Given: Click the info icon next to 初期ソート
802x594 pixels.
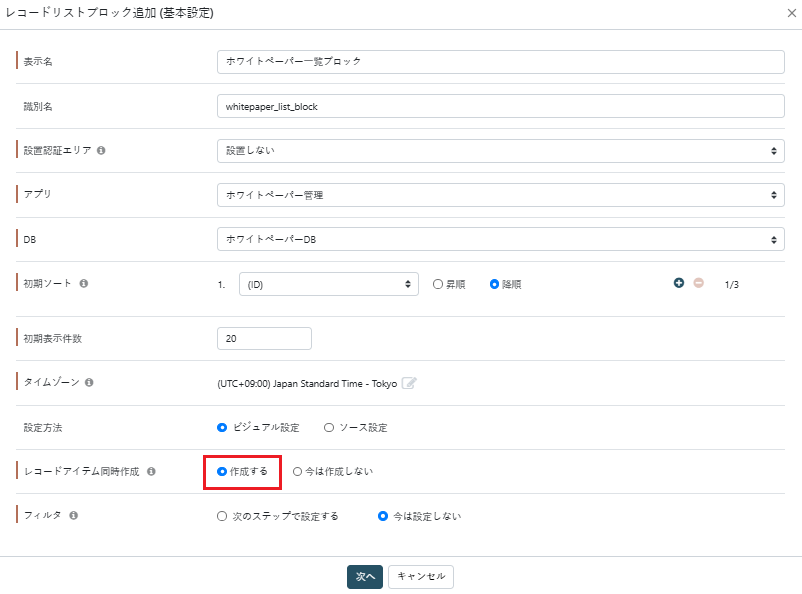Looking at the screenshot, I should pyautogui.click(x=84, y=283).
